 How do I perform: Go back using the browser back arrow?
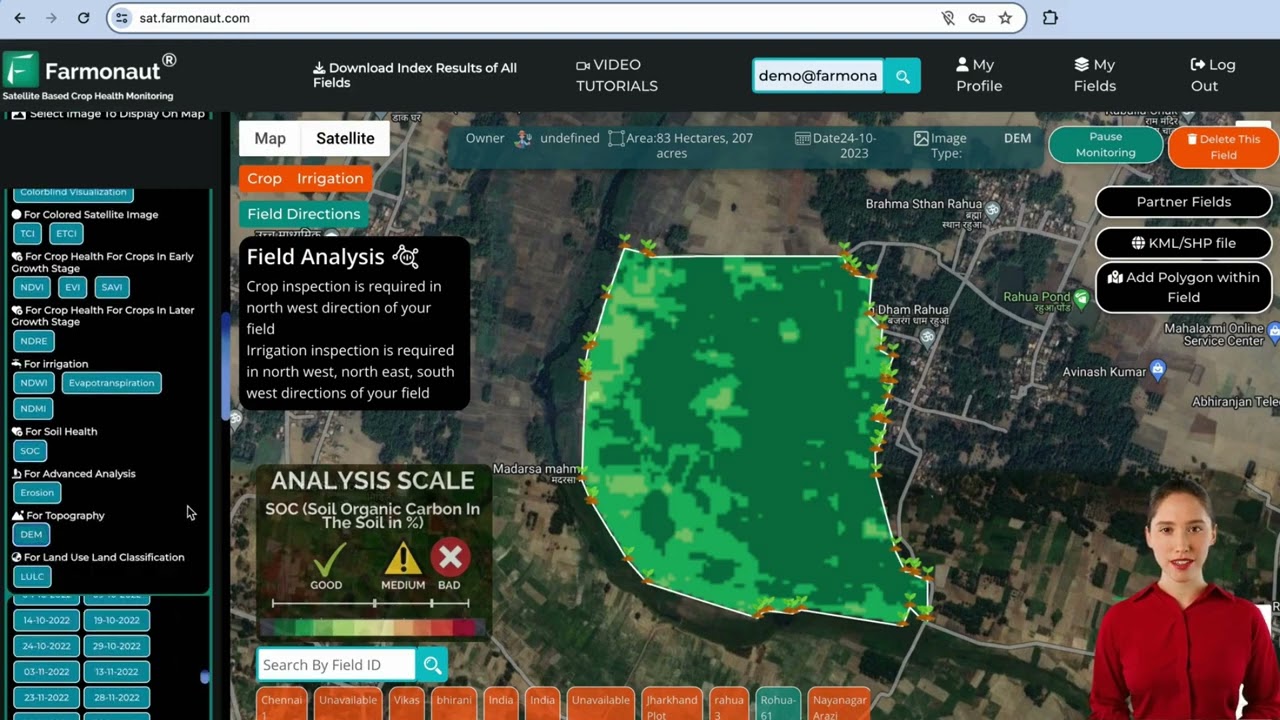tap(19, 18)
